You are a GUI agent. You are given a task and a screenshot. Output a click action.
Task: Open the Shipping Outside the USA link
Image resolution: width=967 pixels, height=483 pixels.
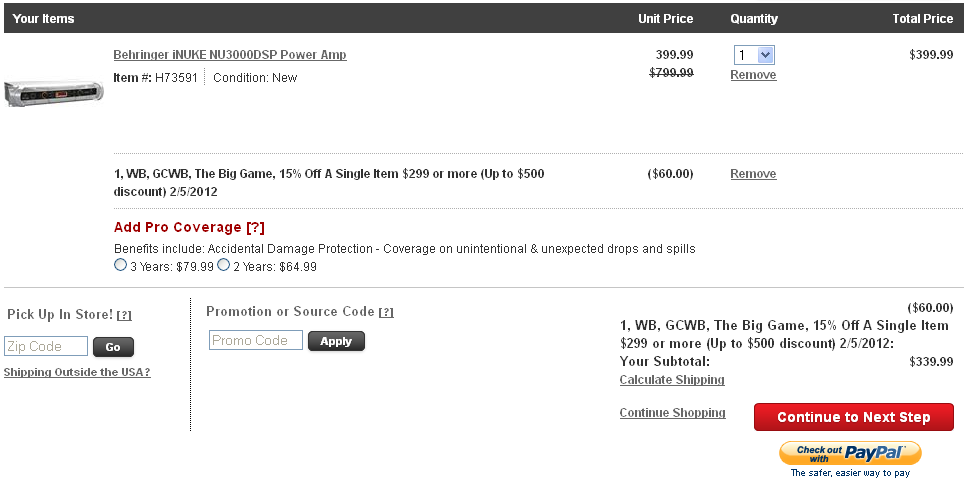coord(77,373)
